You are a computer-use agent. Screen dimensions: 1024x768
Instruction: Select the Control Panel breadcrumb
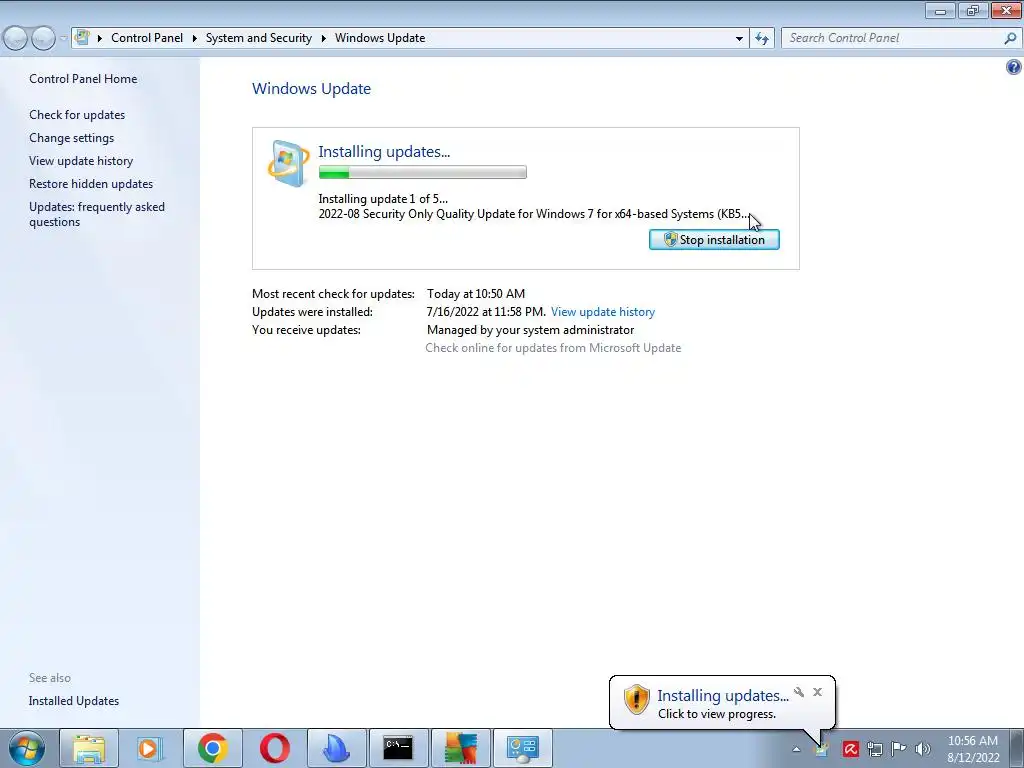pyautogui.click(x=147, y=38)
